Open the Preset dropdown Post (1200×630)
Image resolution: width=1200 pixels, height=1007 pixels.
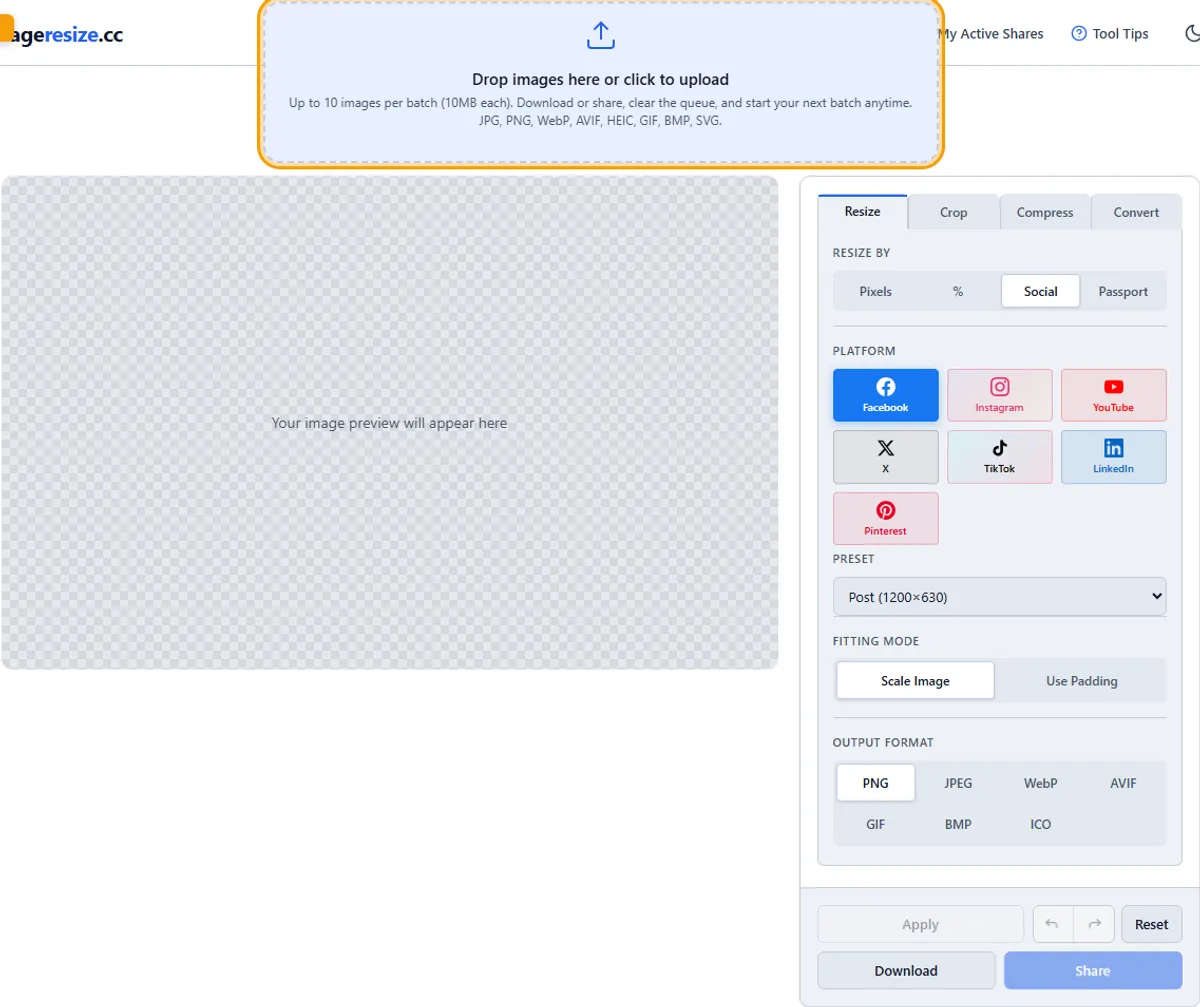click(x=1000, y=597)
